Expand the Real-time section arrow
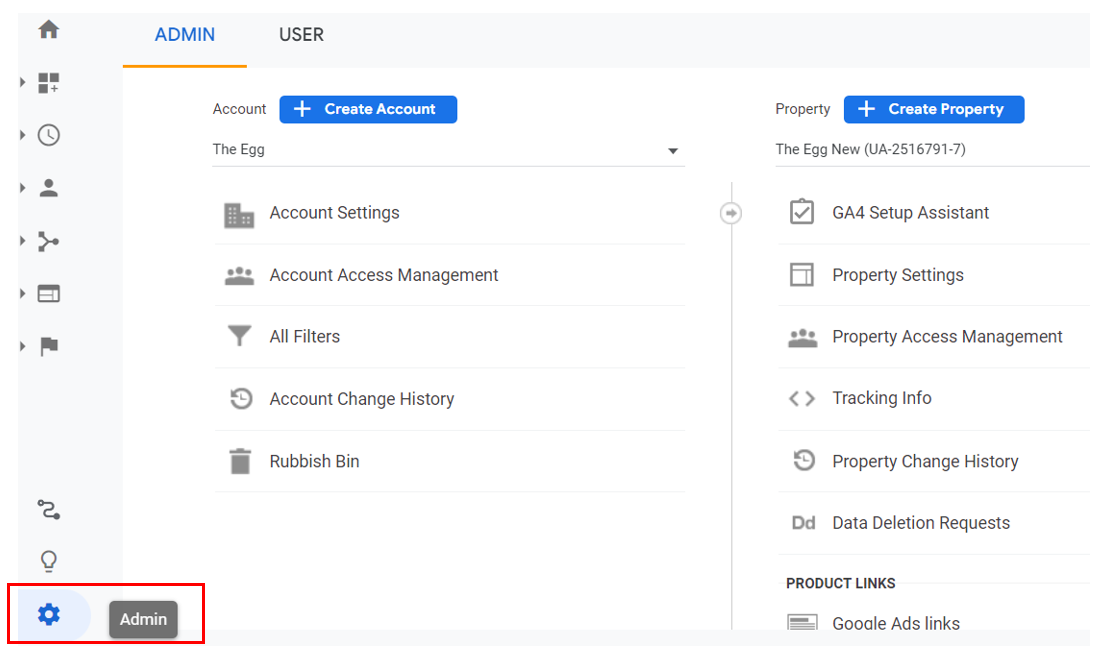This screenshot has height=660, width=1102. [x=22, y=135]
